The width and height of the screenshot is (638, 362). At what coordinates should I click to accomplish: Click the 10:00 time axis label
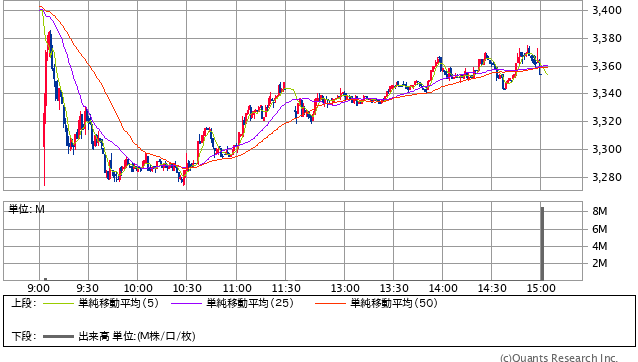click(138, 288)
